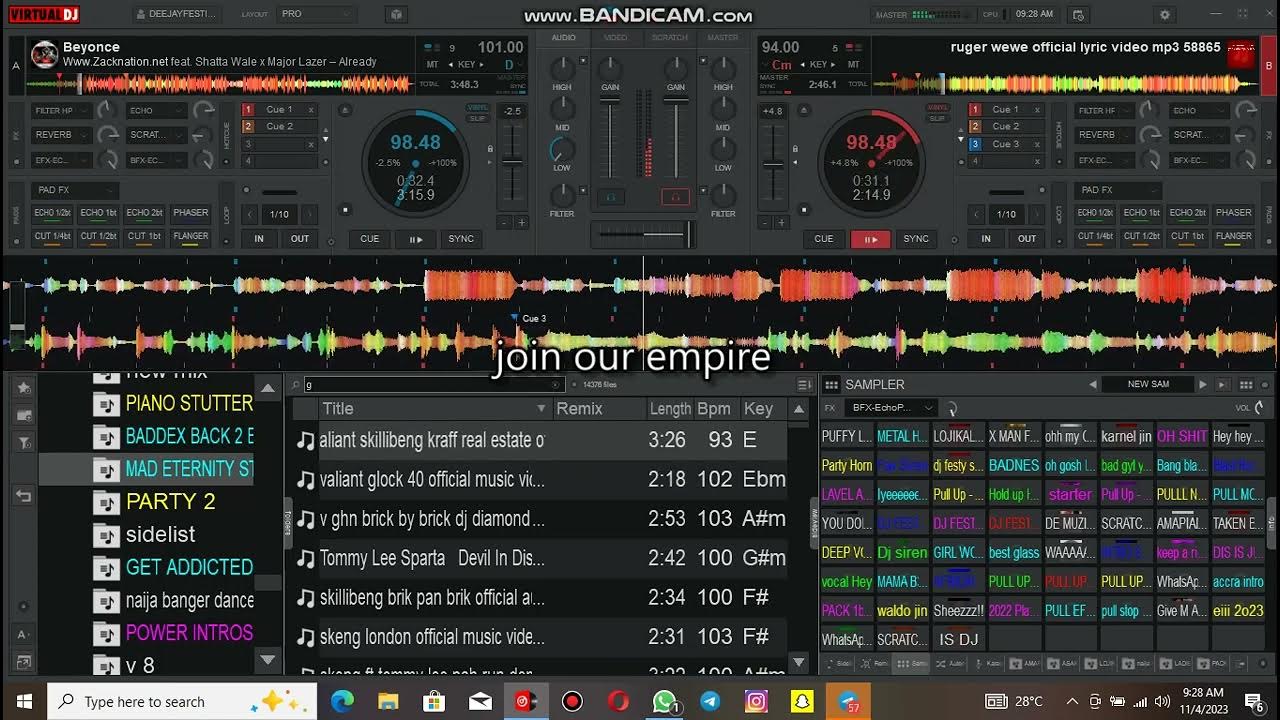Play/pause deck B
Screen dimensions: 1280x720
[x=870, y=239]
